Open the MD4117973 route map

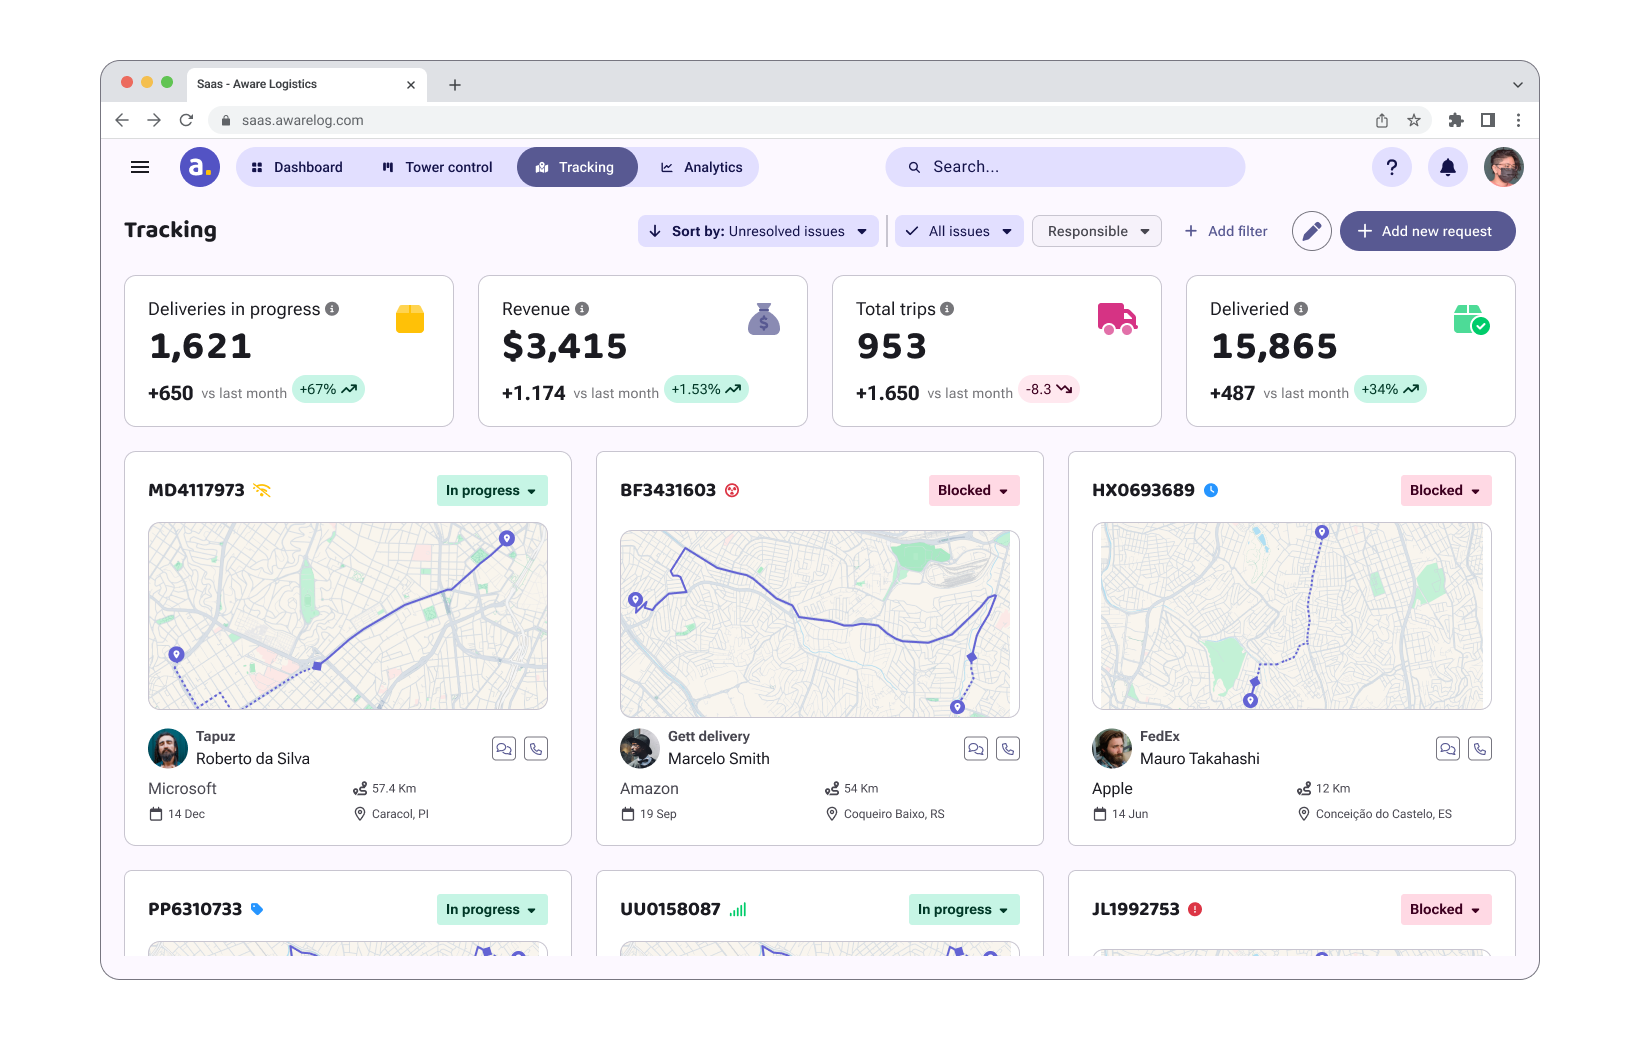[348, 616]
